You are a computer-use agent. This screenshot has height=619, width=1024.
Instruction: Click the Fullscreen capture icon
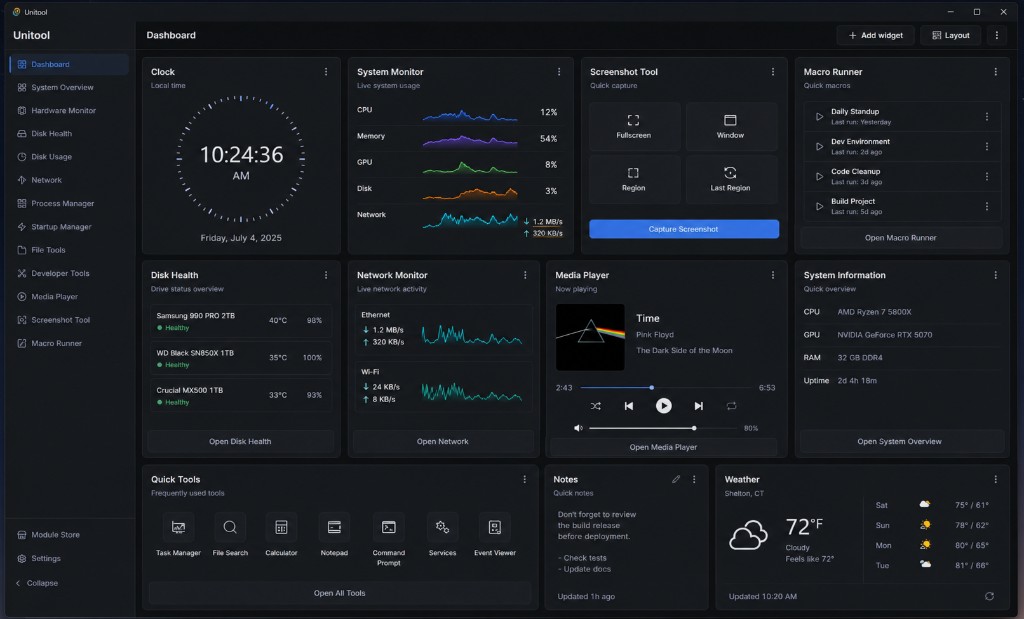[x=633, y=120]
